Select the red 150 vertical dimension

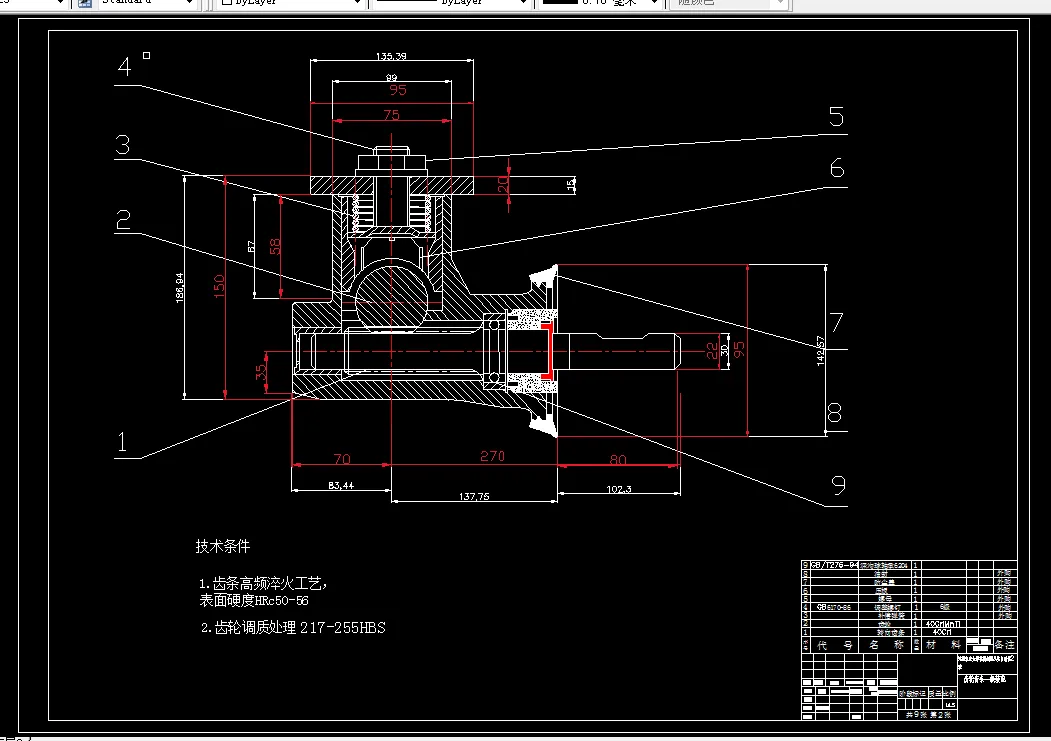pos(219,286)
